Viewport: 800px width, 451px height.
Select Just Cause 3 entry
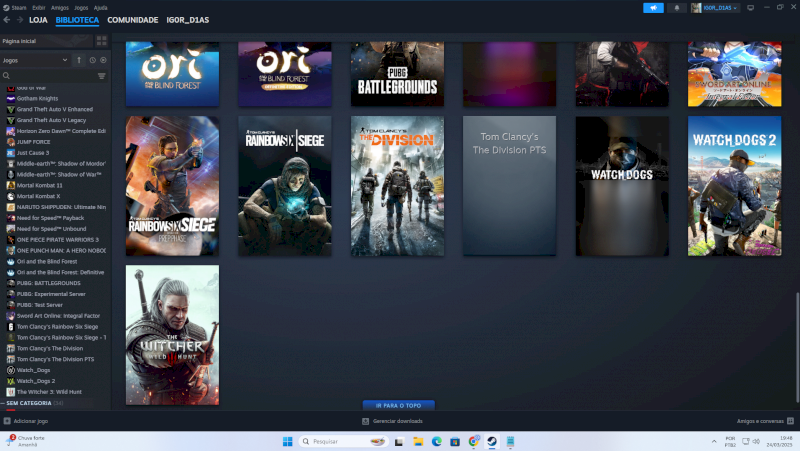pos(56,153)
